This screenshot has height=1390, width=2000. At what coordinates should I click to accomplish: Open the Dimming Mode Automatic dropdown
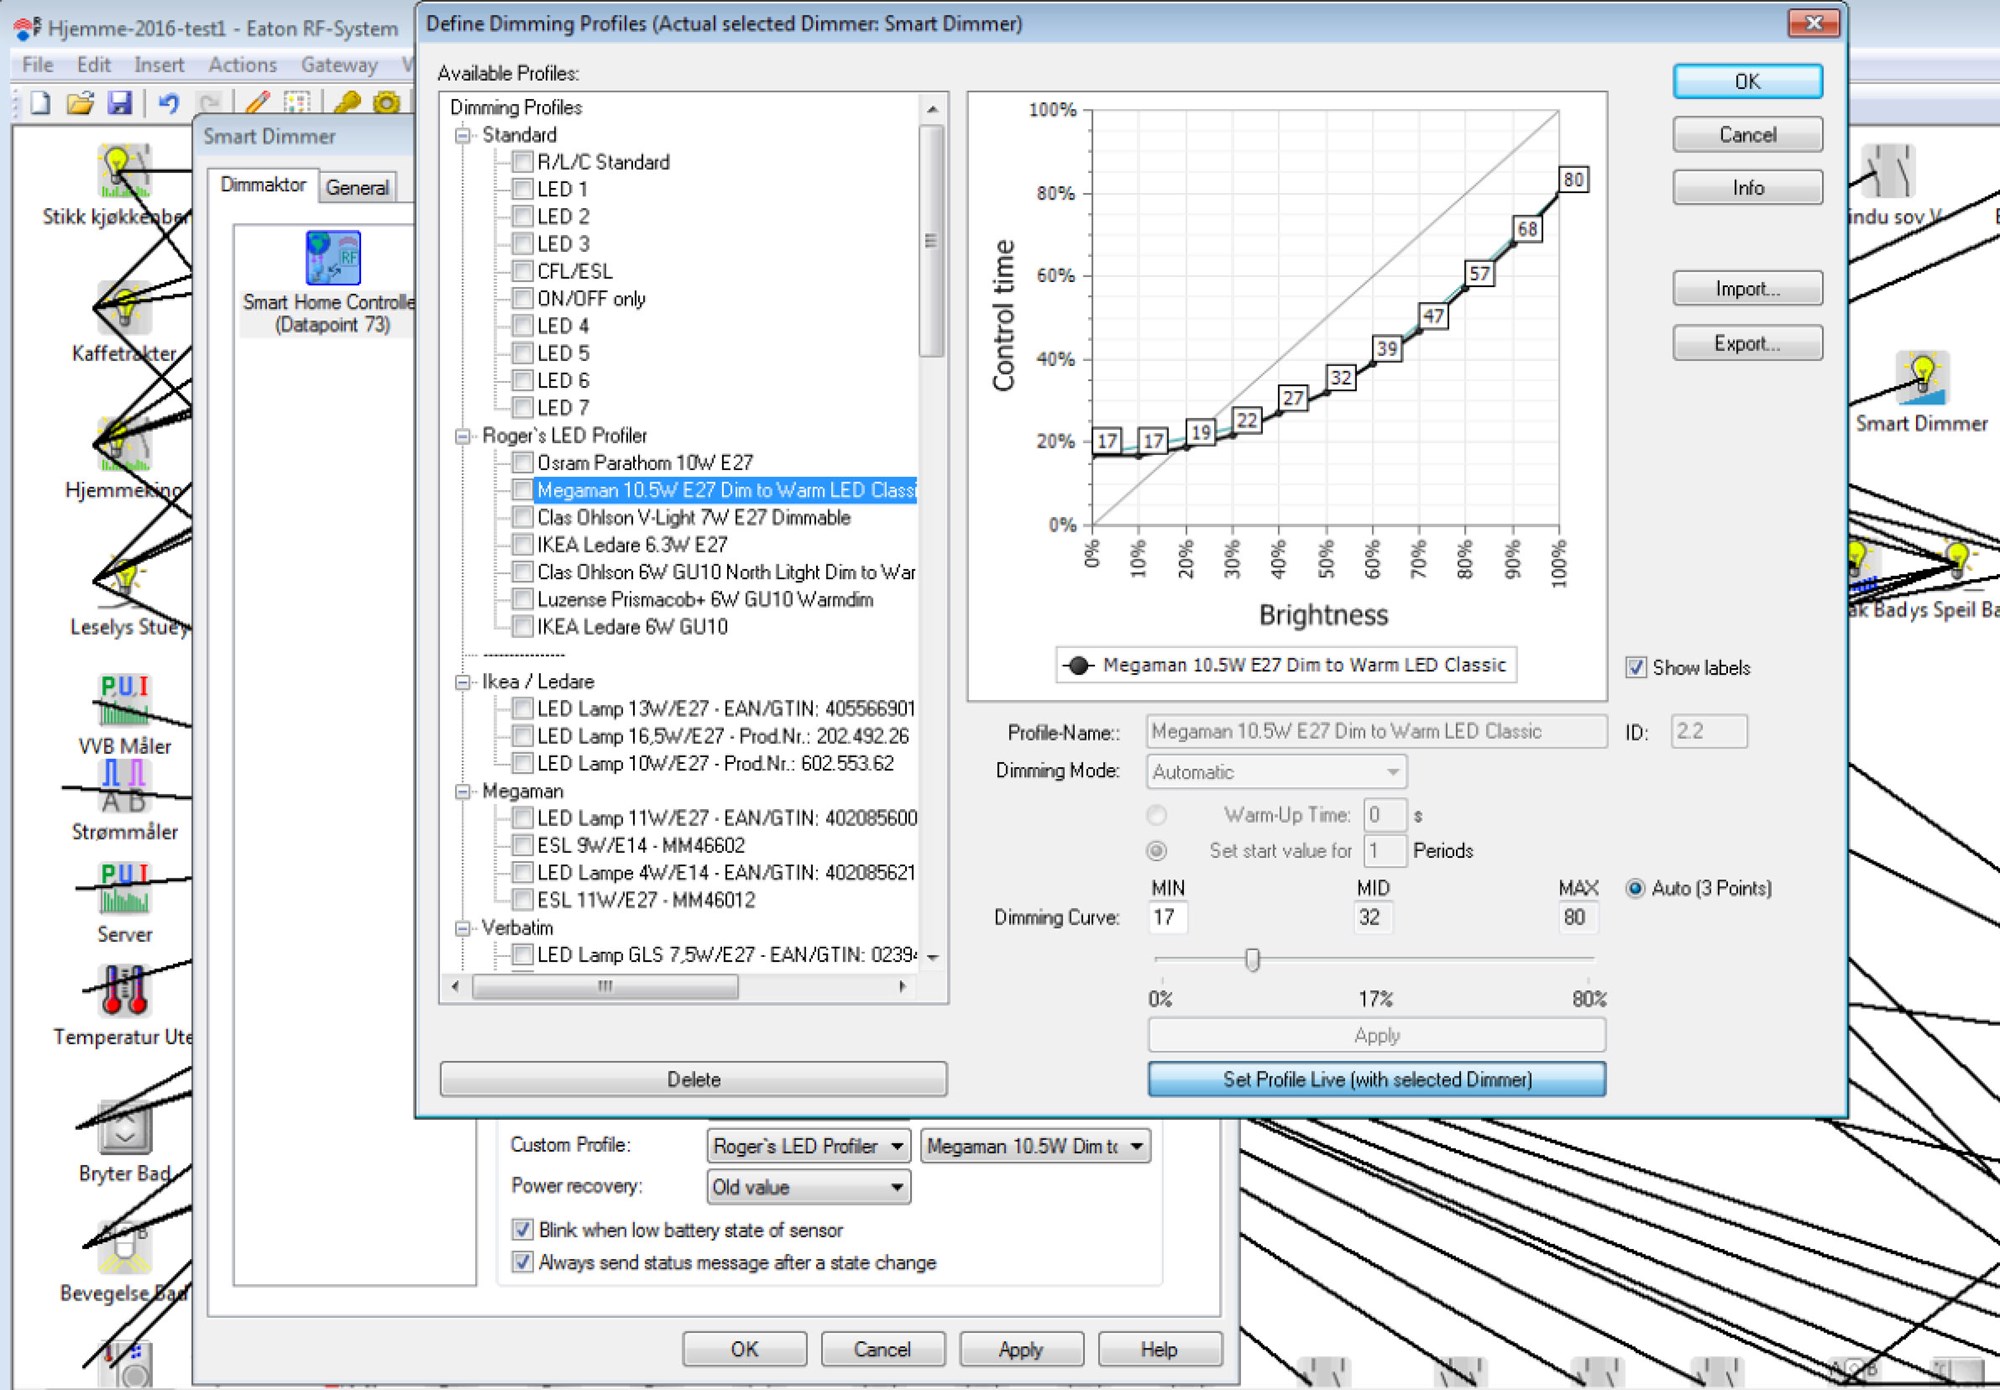pyautogui.click(x=1277, y=772)
